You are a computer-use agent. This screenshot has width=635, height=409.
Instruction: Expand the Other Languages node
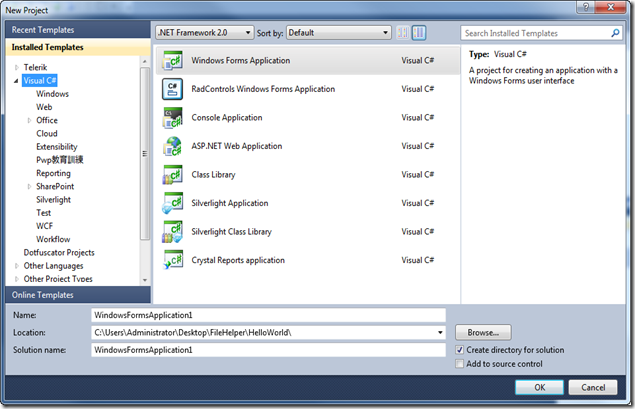tap(17, 266)
